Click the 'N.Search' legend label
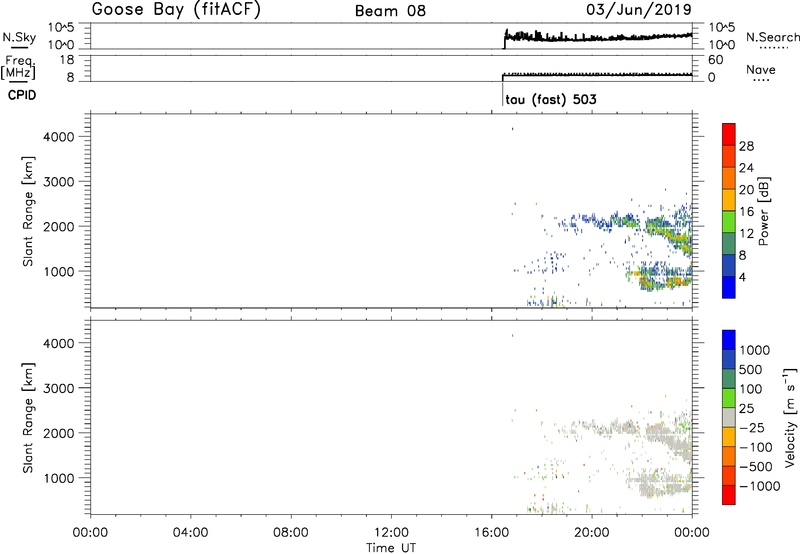 coord(772,37)
